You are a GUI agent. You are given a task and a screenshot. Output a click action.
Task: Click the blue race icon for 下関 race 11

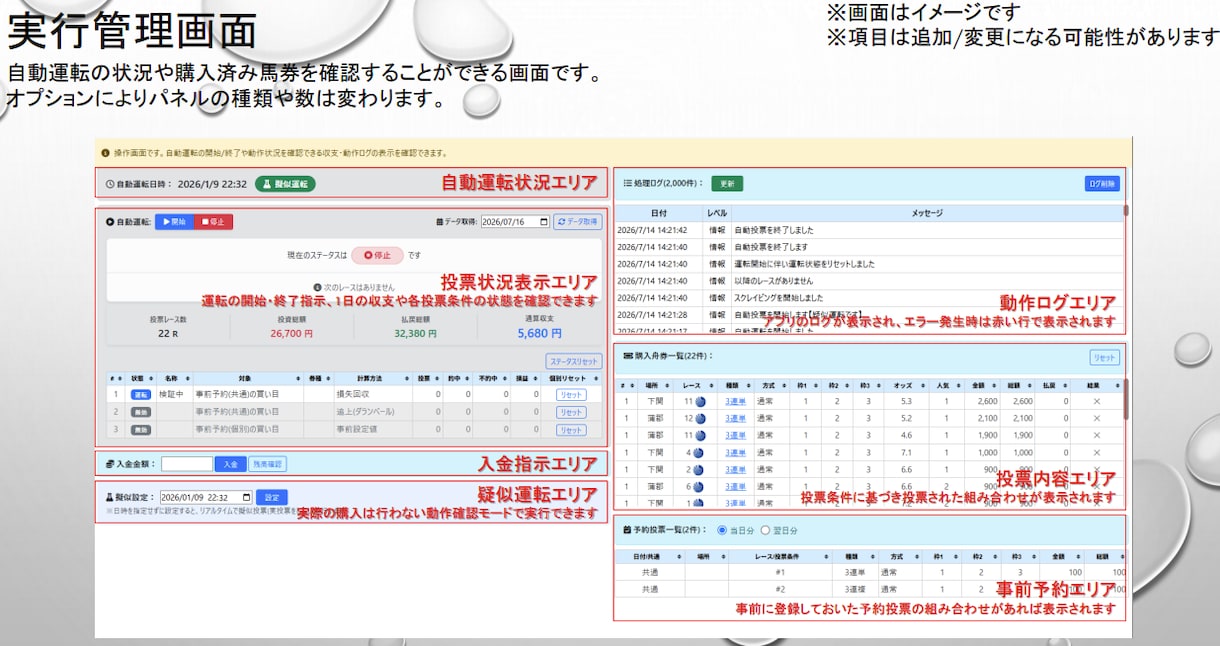pyautogui.click(x=699, y=401)
